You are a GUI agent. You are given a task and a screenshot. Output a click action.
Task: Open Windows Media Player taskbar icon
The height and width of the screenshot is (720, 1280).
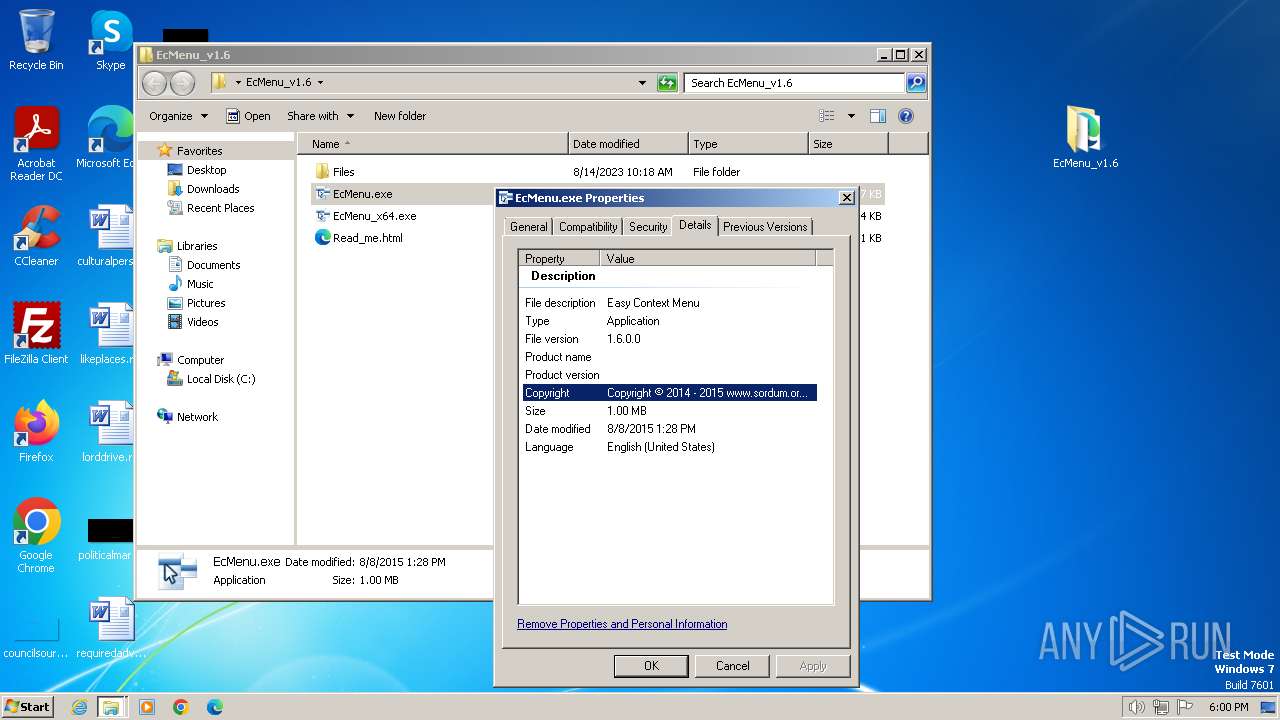147,707
